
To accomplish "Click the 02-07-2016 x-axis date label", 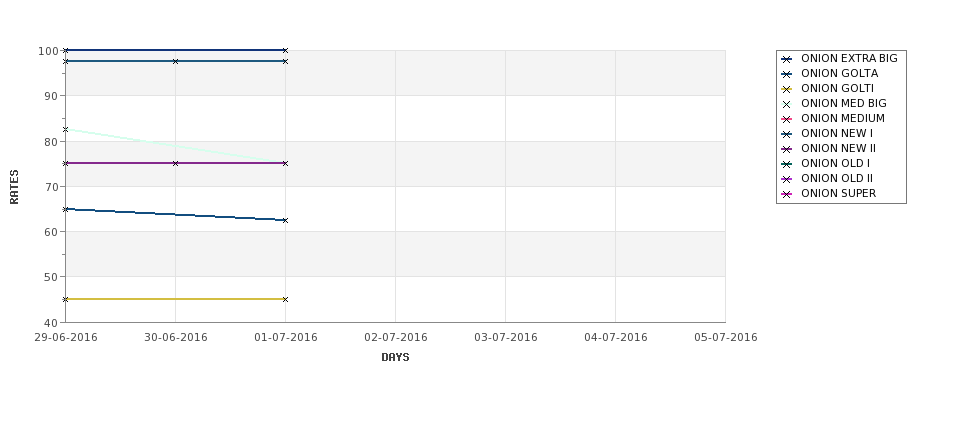I will tap(395, 337).
